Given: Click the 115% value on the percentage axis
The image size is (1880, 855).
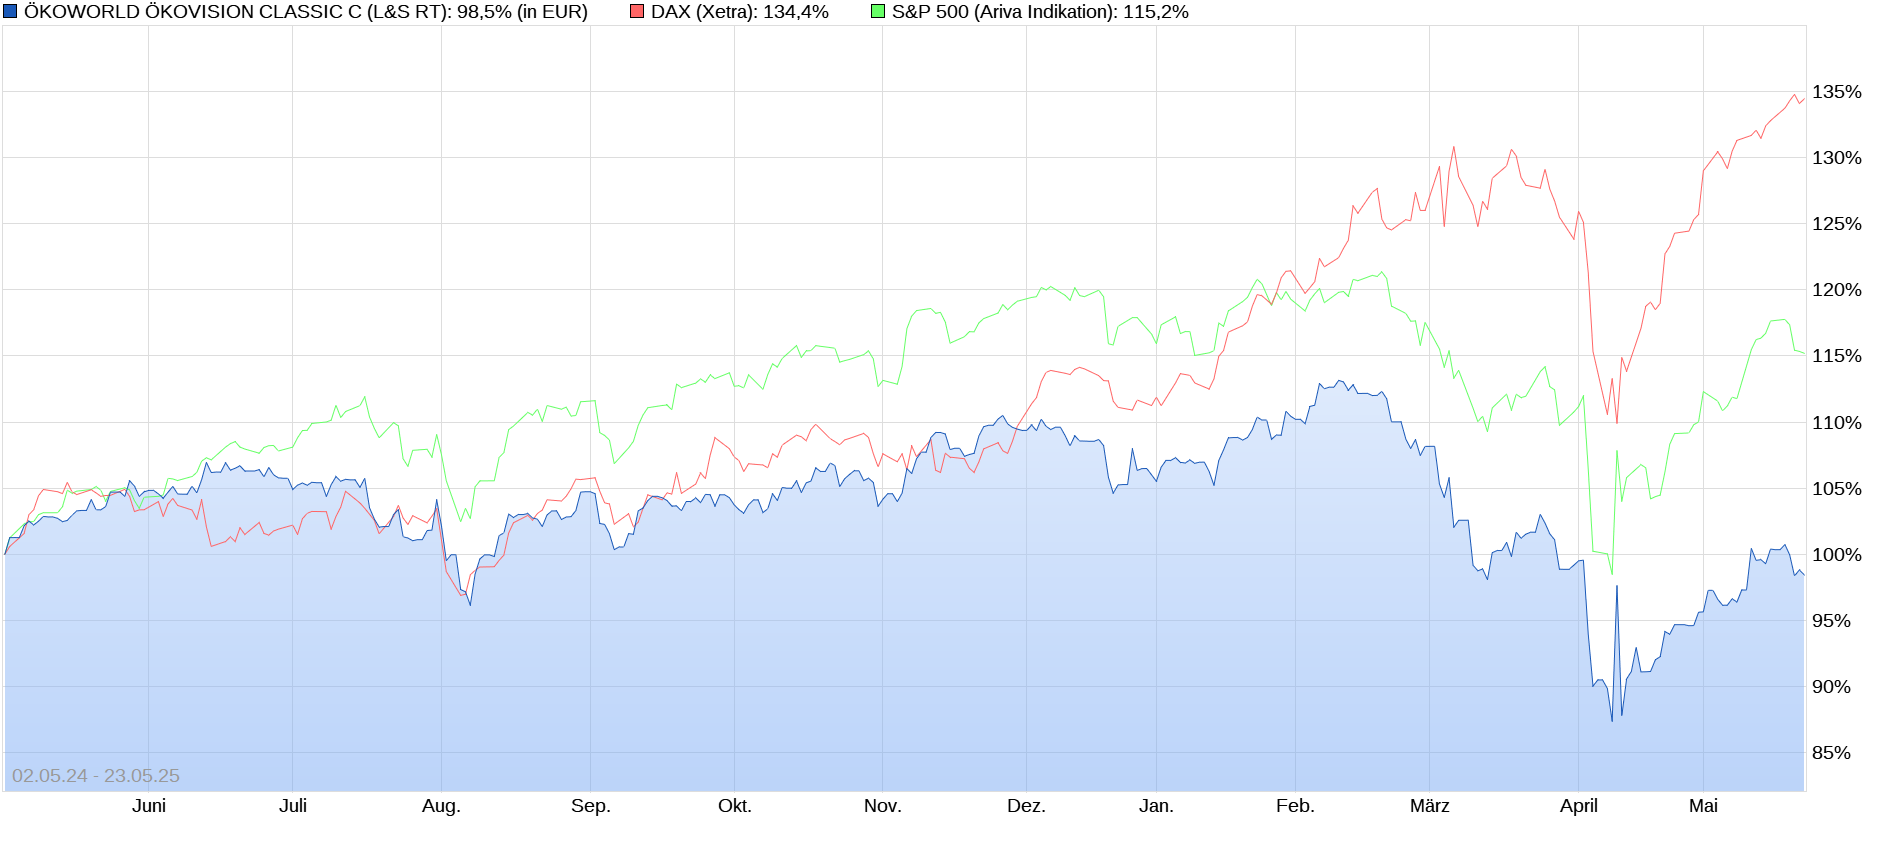Looking at the screenshot, I should pyautogui.click(x=1837, y=356).
